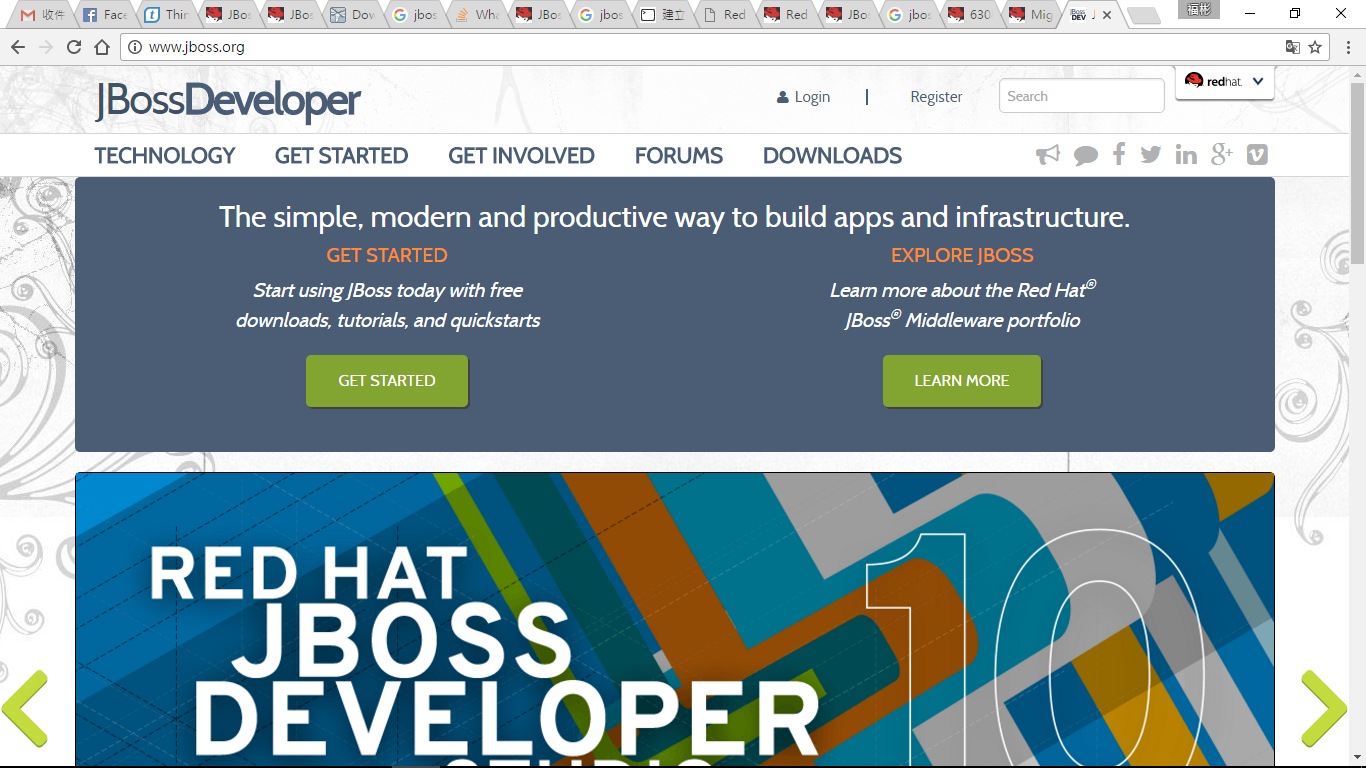Click the Login link

[803, 97]
